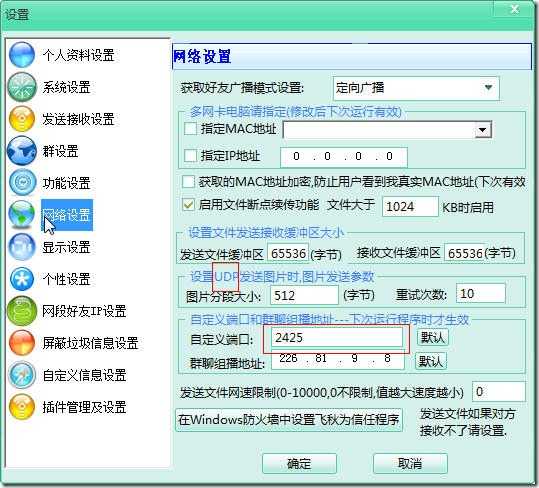
Task: Click the 发送文件网速限制 0 field
Action: click(499, 391)
